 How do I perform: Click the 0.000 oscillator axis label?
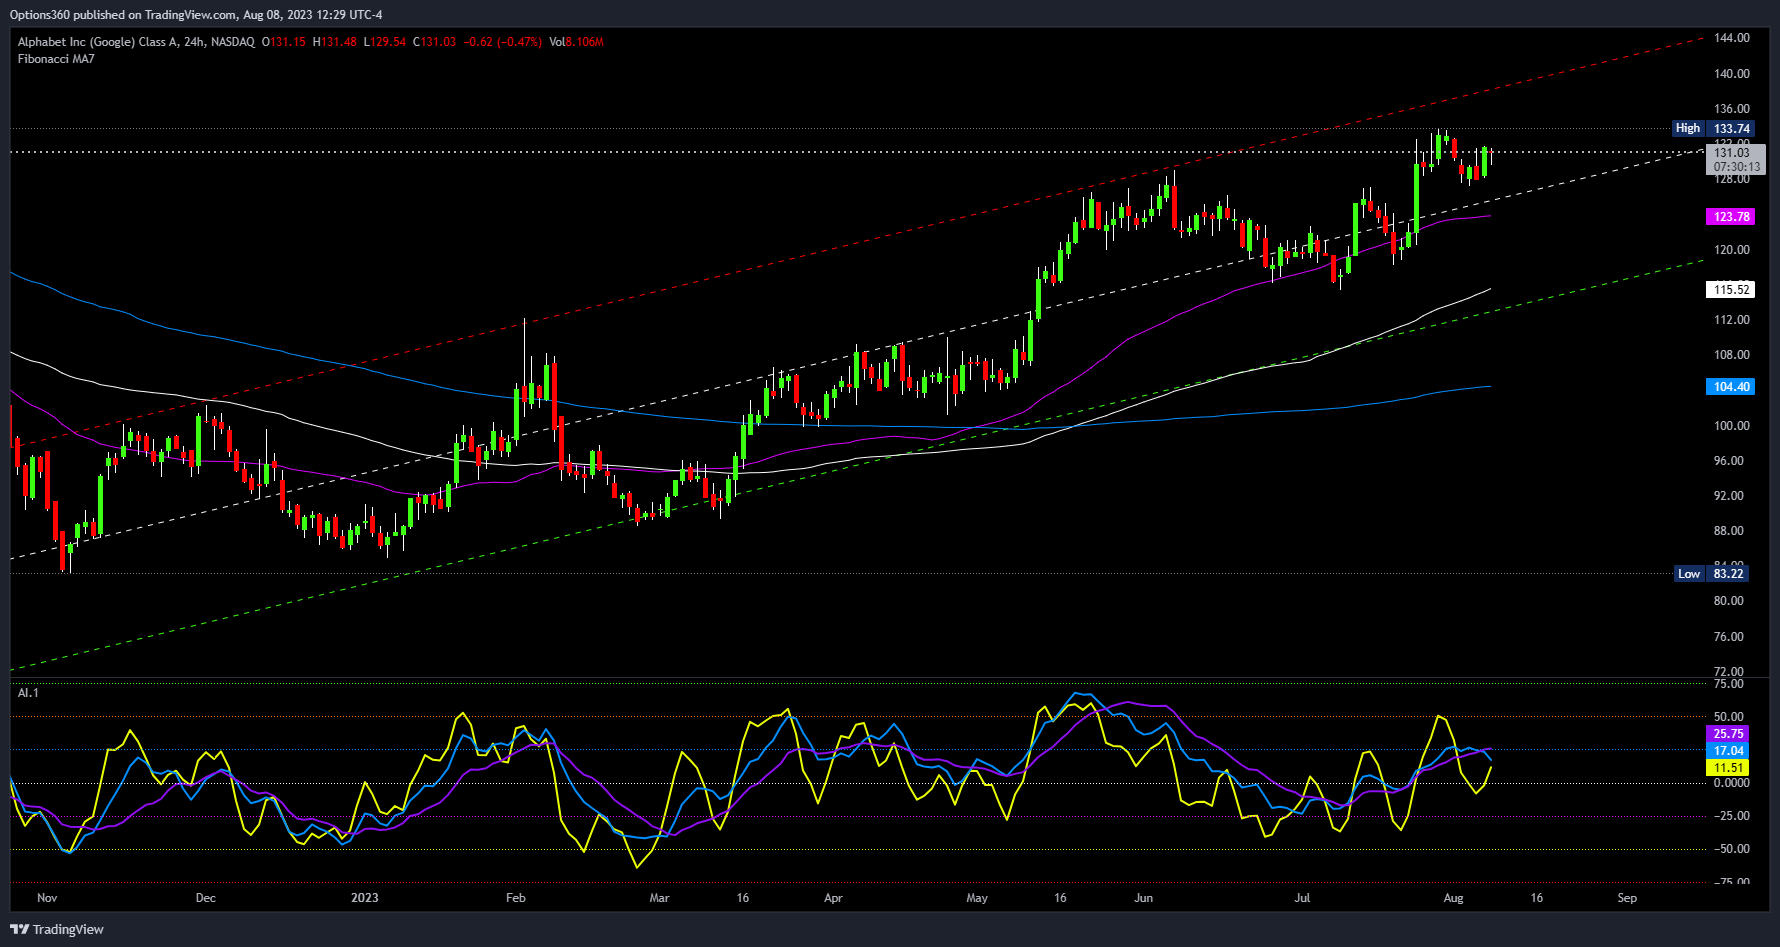(1730, 783)
